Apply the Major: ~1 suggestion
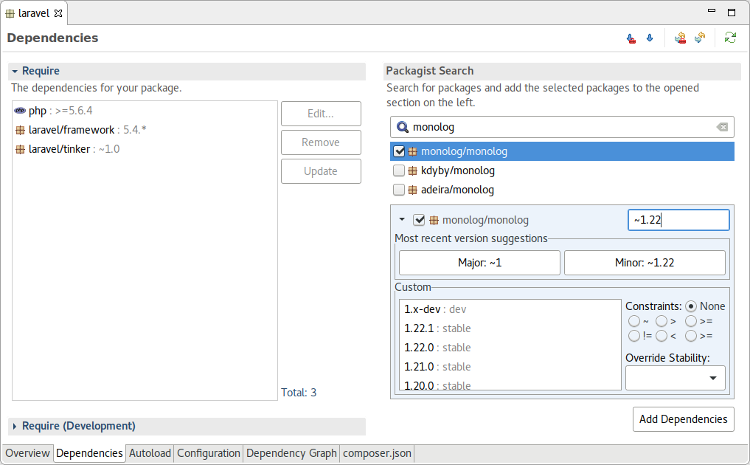This screenshot has width=750, height=465. click(480, 263)
